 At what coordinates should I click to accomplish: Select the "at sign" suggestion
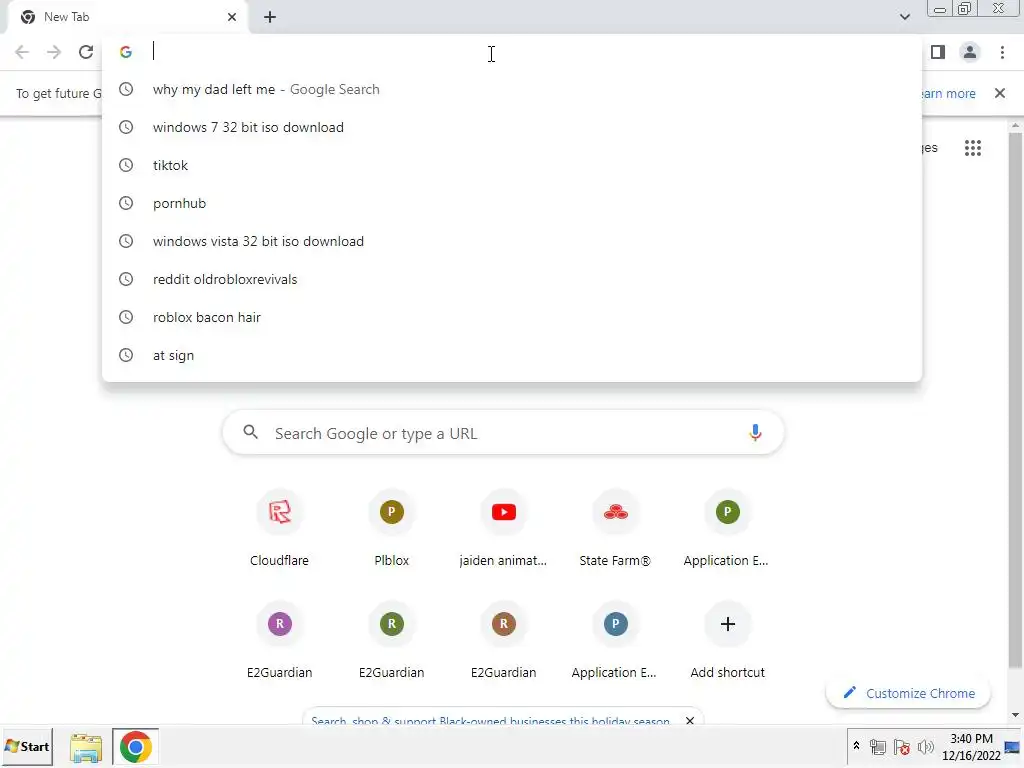click(512, 355)
